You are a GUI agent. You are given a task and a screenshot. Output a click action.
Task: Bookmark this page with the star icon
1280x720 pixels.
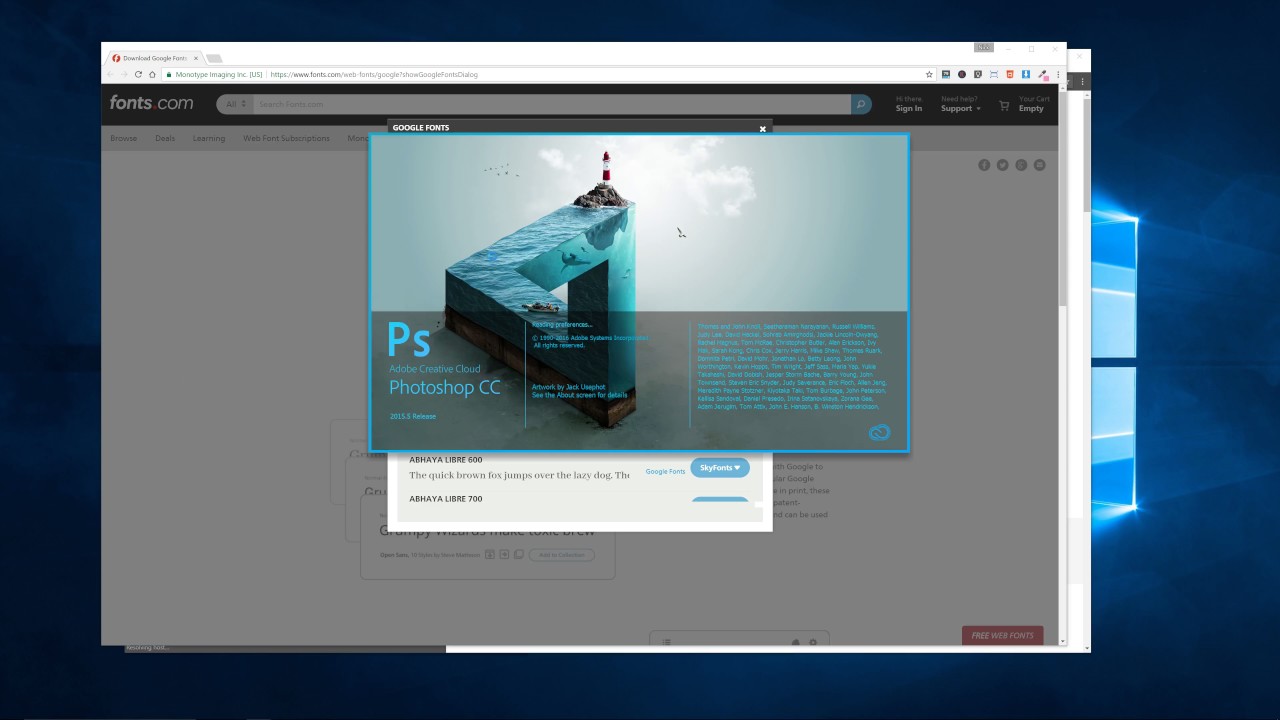(x=929, y=74)
